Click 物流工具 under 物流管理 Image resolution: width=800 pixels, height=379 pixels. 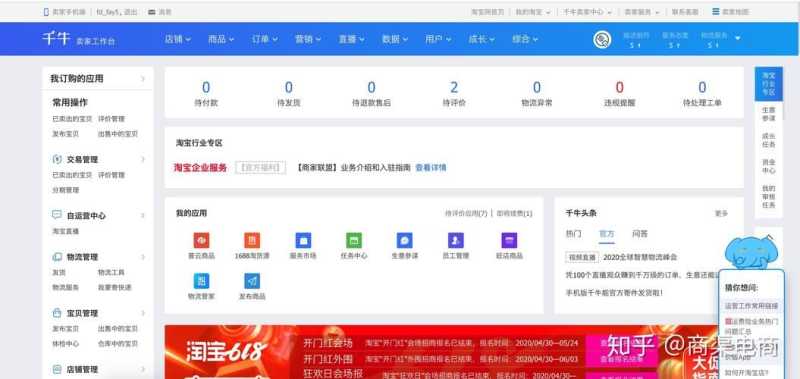tap(111, 272)
